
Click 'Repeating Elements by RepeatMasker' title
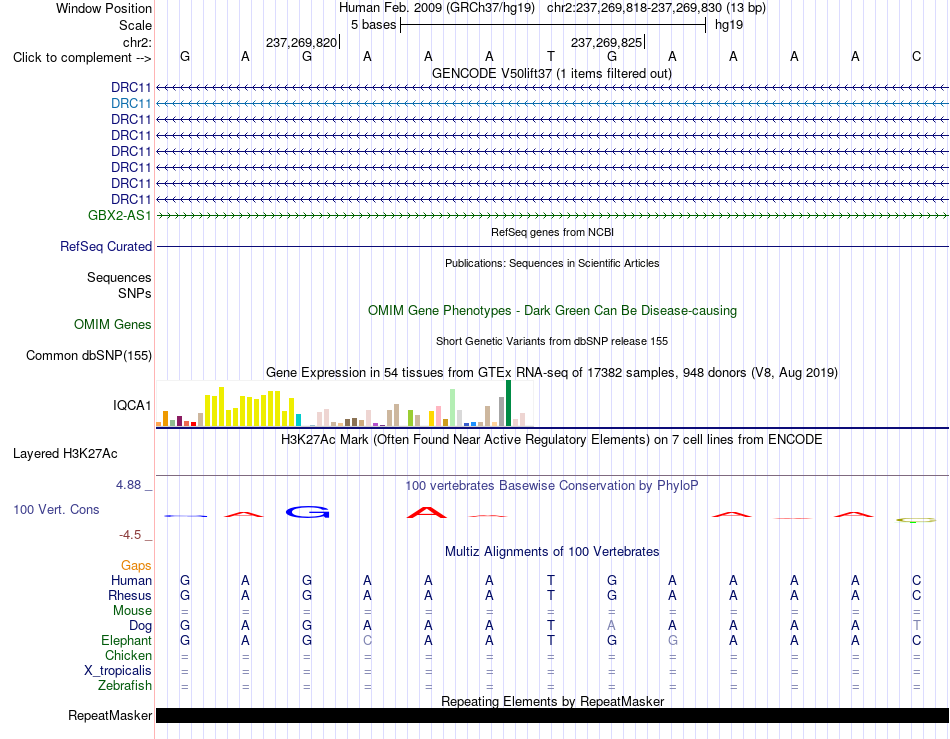pyautogui.click(x=553, y=701)
